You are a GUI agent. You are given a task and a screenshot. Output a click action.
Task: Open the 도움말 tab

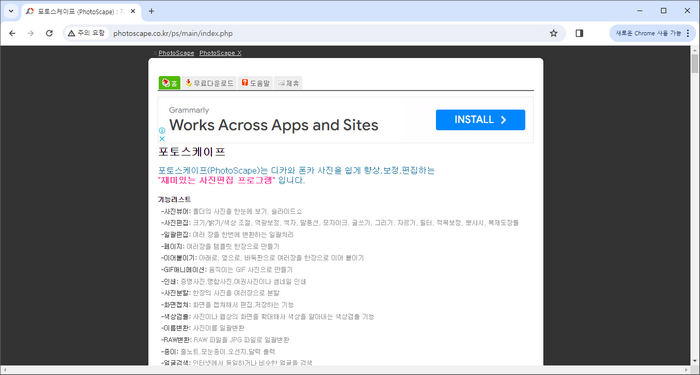(x=255, y=83)
